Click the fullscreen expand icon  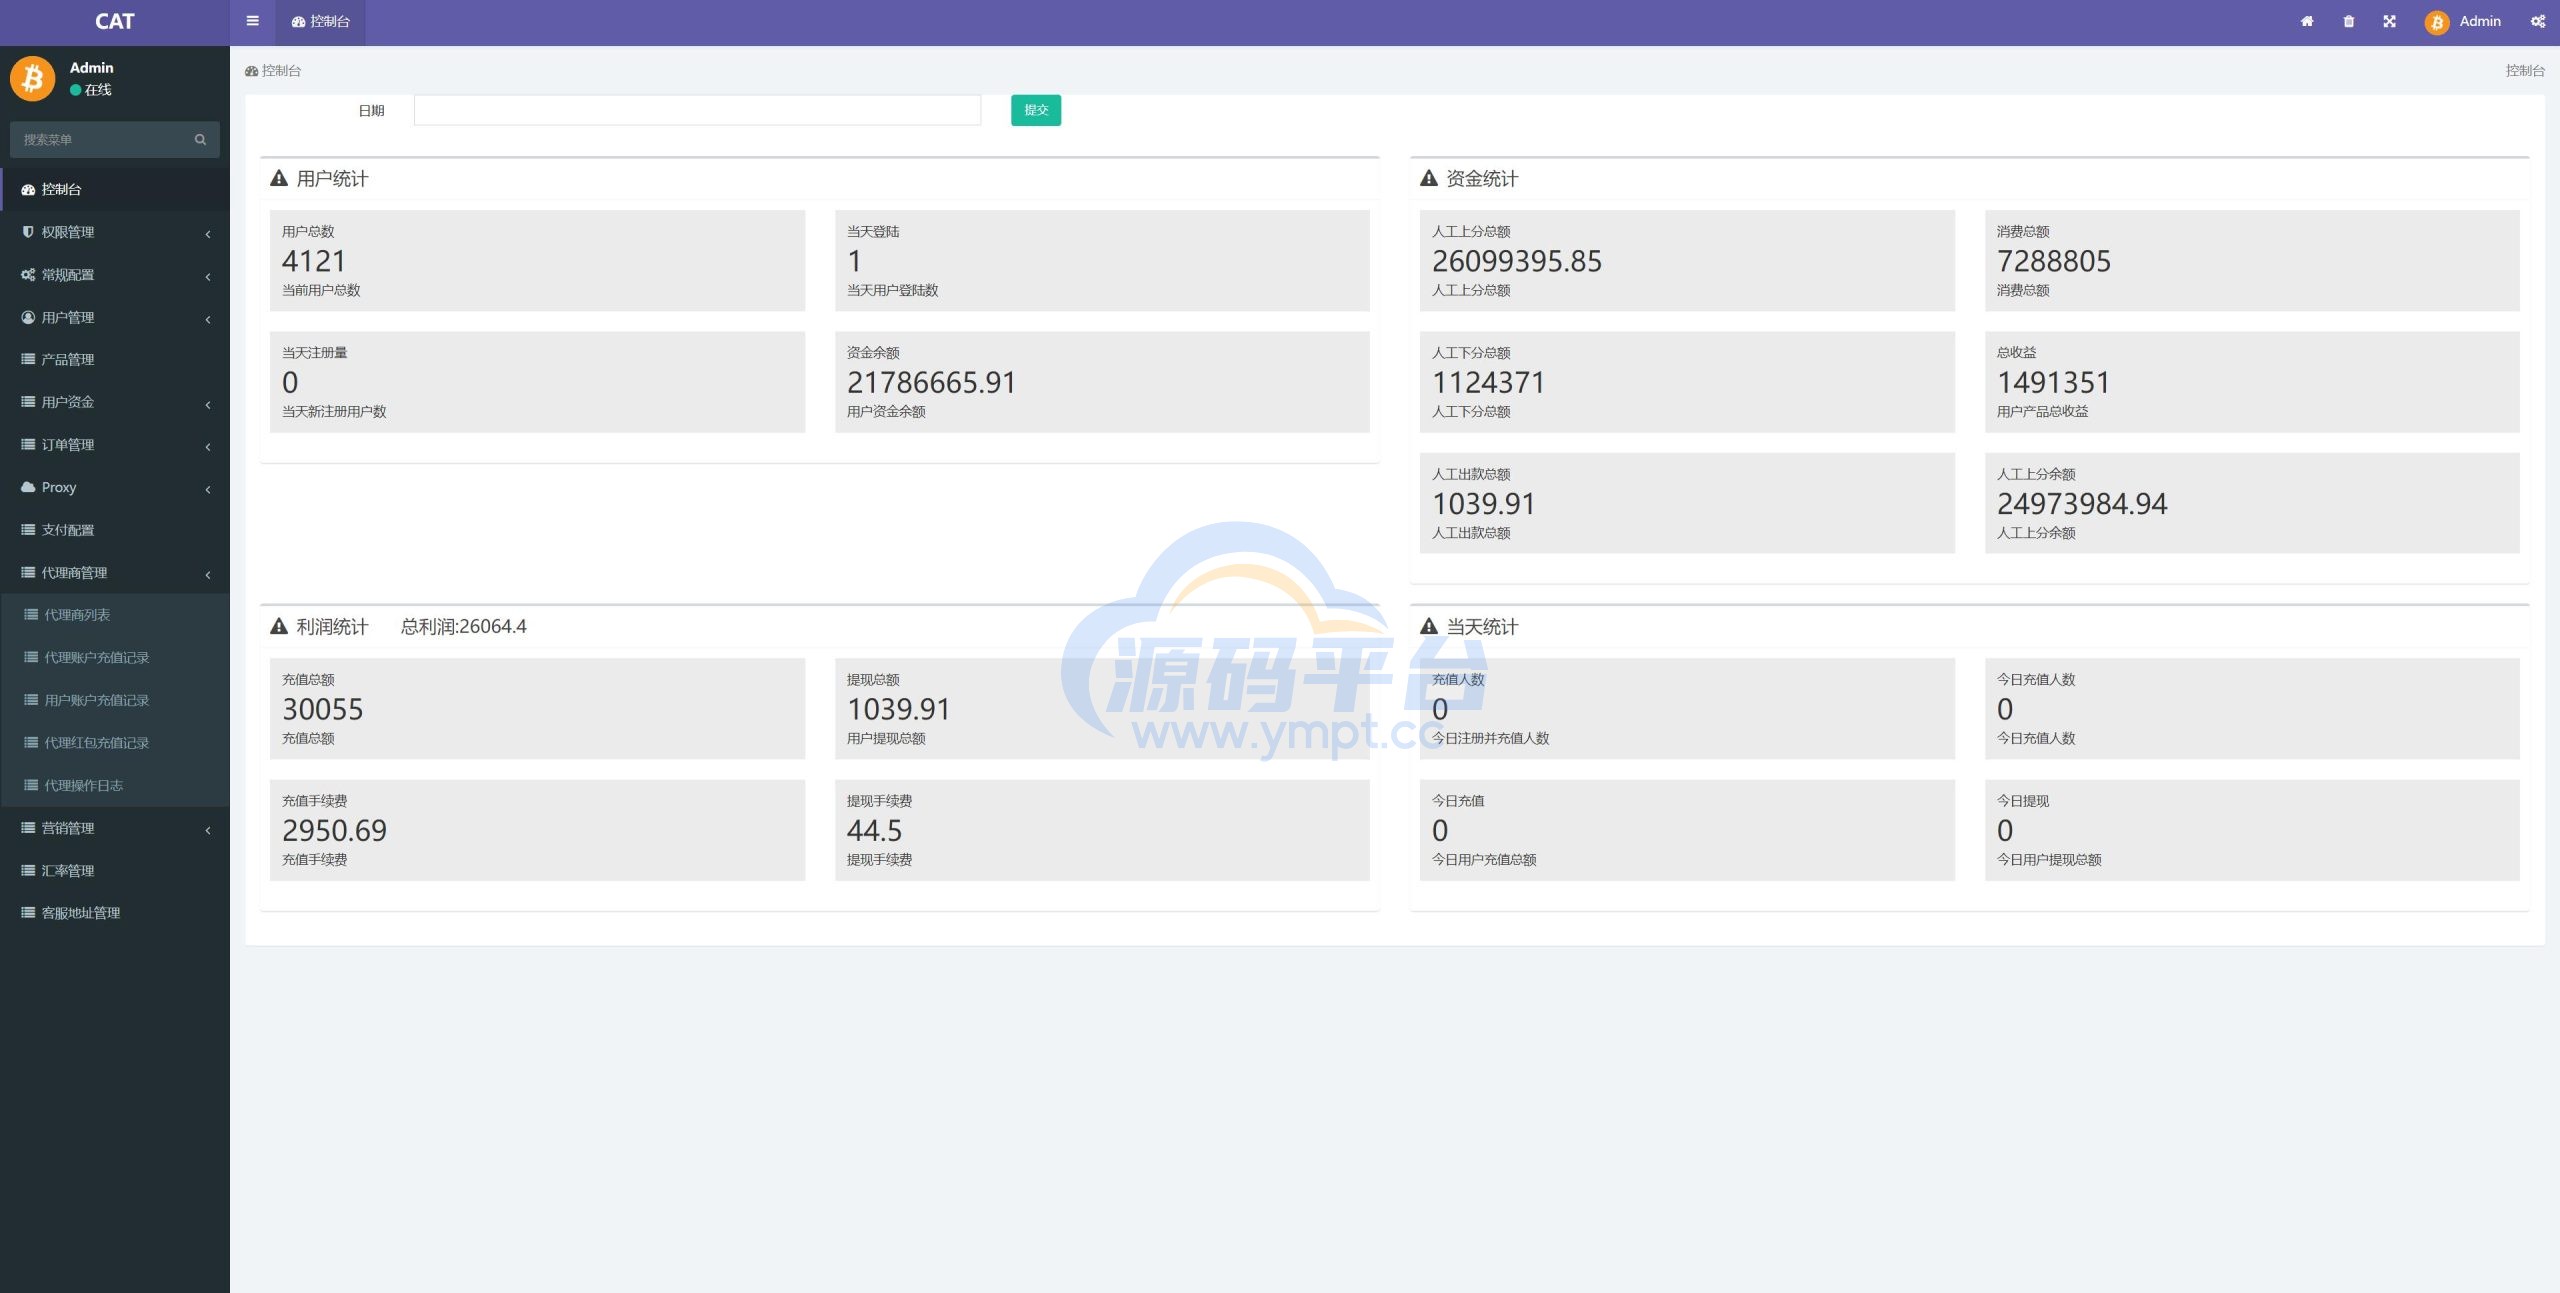click(x=2389, y=21)
